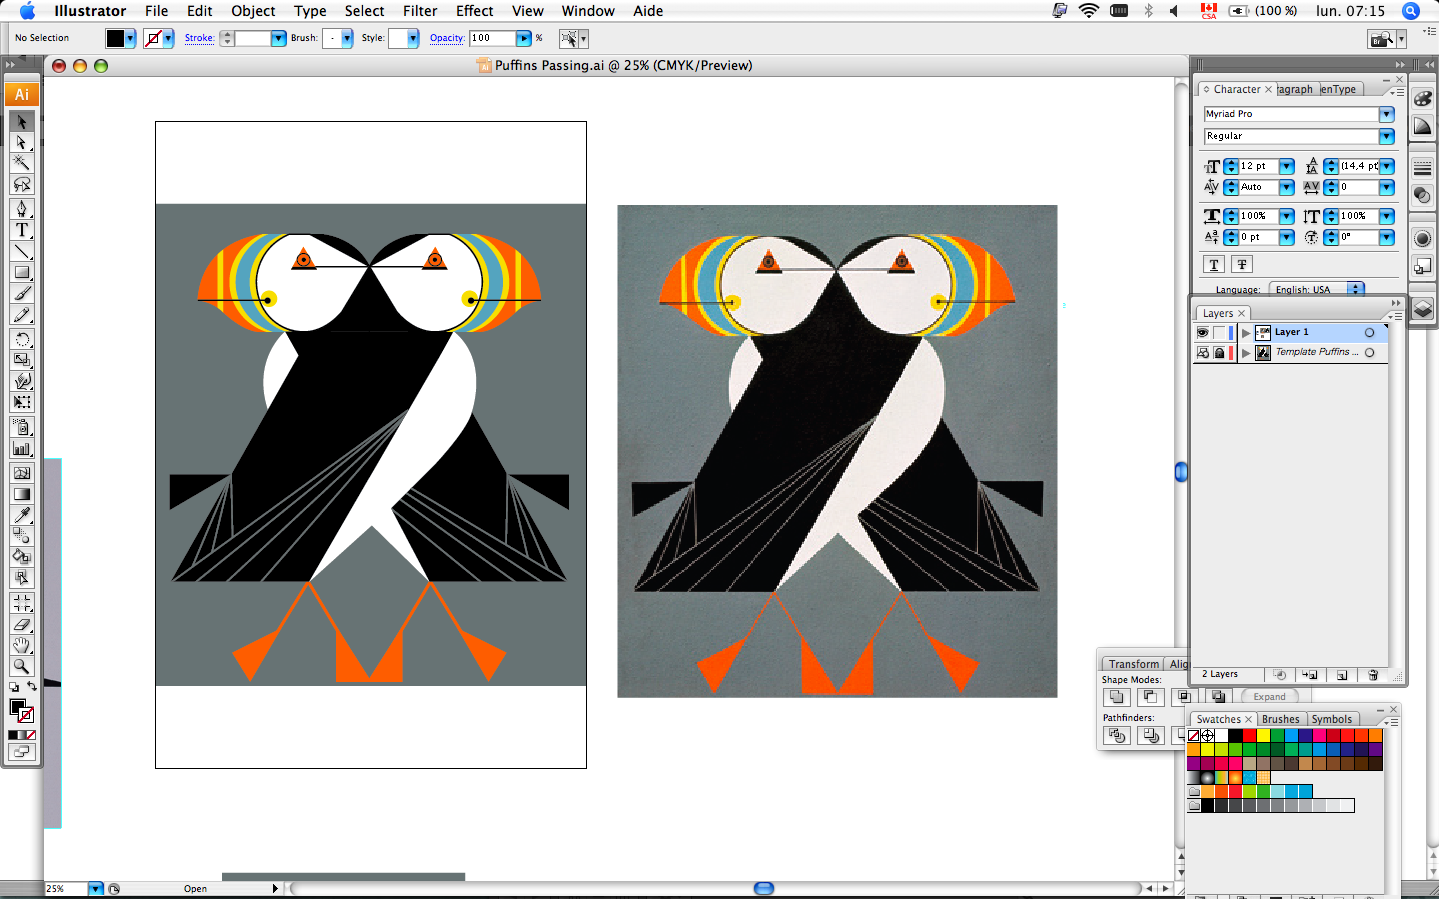
Task: Click target circle of Template Puffins layer
Action: [1370, 352]
